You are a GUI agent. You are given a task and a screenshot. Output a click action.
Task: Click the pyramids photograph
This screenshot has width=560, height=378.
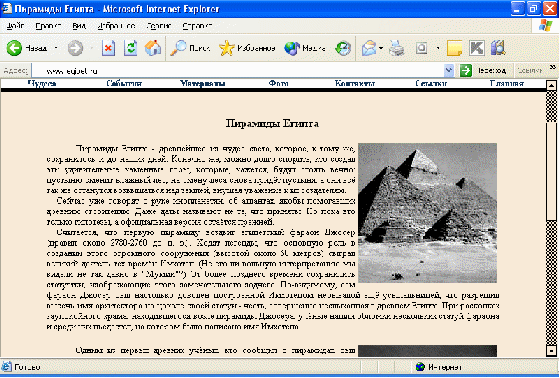pos(427,213)
